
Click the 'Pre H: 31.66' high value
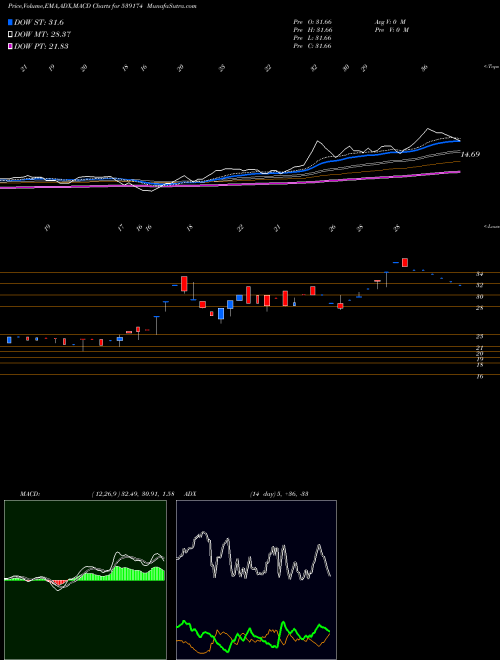pos(313,30)
